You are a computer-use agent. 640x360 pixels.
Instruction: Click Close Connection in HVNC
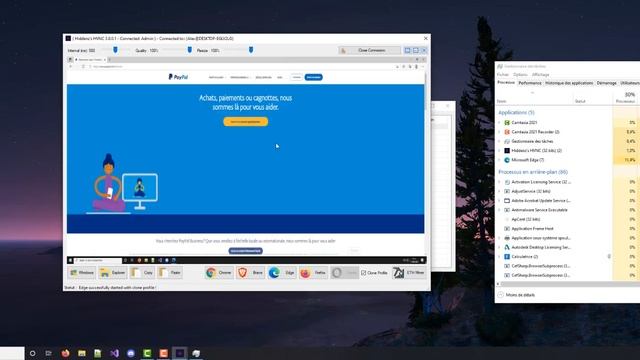click(x=369, y=50)
